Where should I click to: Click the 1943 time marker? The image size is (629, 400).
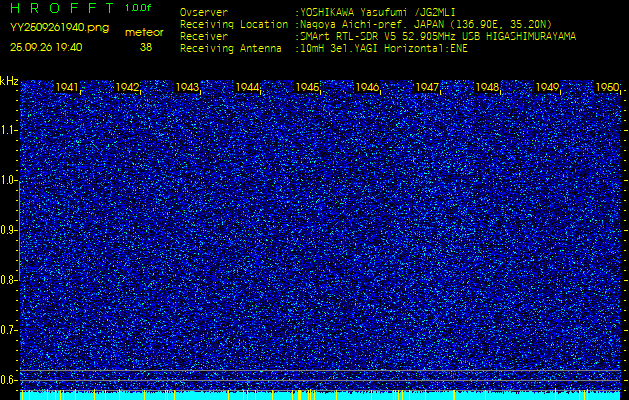187,87
